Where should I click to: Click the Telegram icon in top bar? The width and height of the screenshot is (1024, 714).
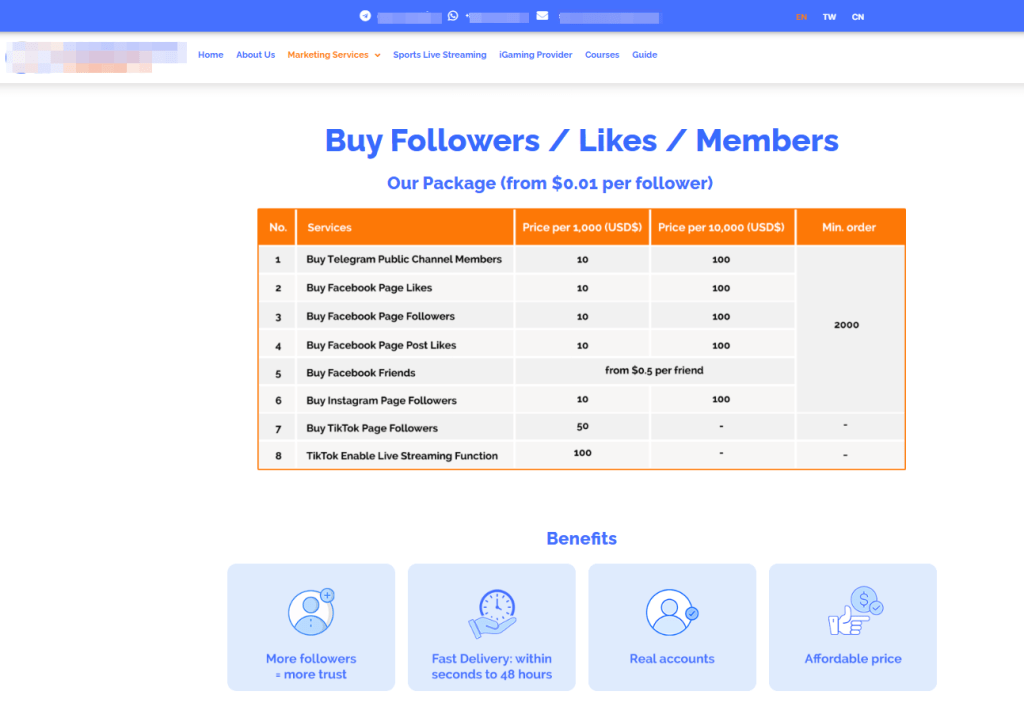coord(365,16)
